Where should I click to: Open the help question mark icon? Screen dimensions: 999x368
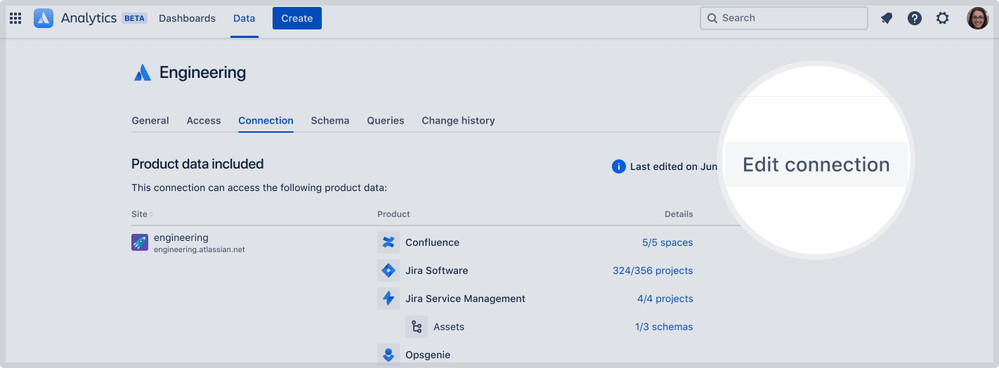pos(914,18)
